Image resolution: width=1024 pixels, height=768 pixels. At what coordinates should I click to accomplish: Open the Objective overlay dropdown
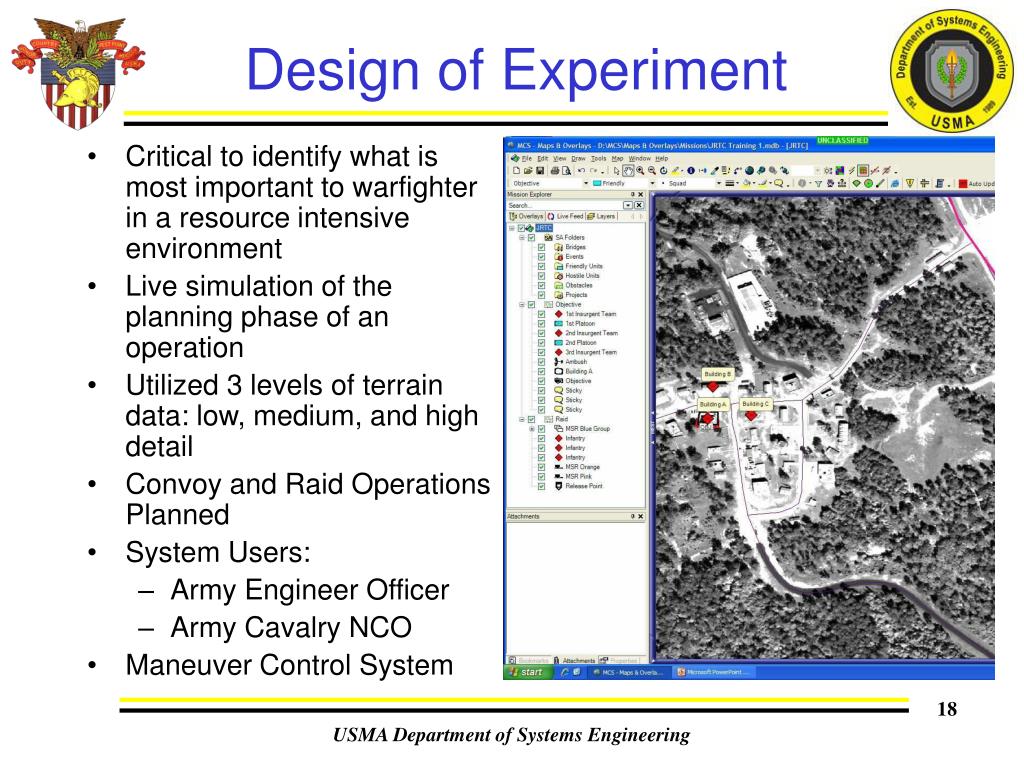coord(586,184)
